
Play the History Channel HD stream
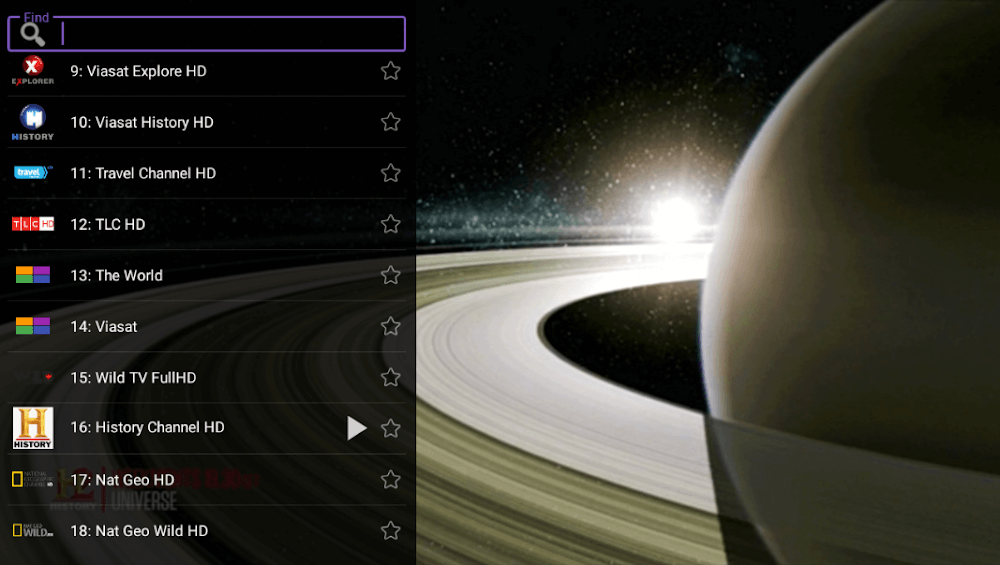tap(357, 428)
